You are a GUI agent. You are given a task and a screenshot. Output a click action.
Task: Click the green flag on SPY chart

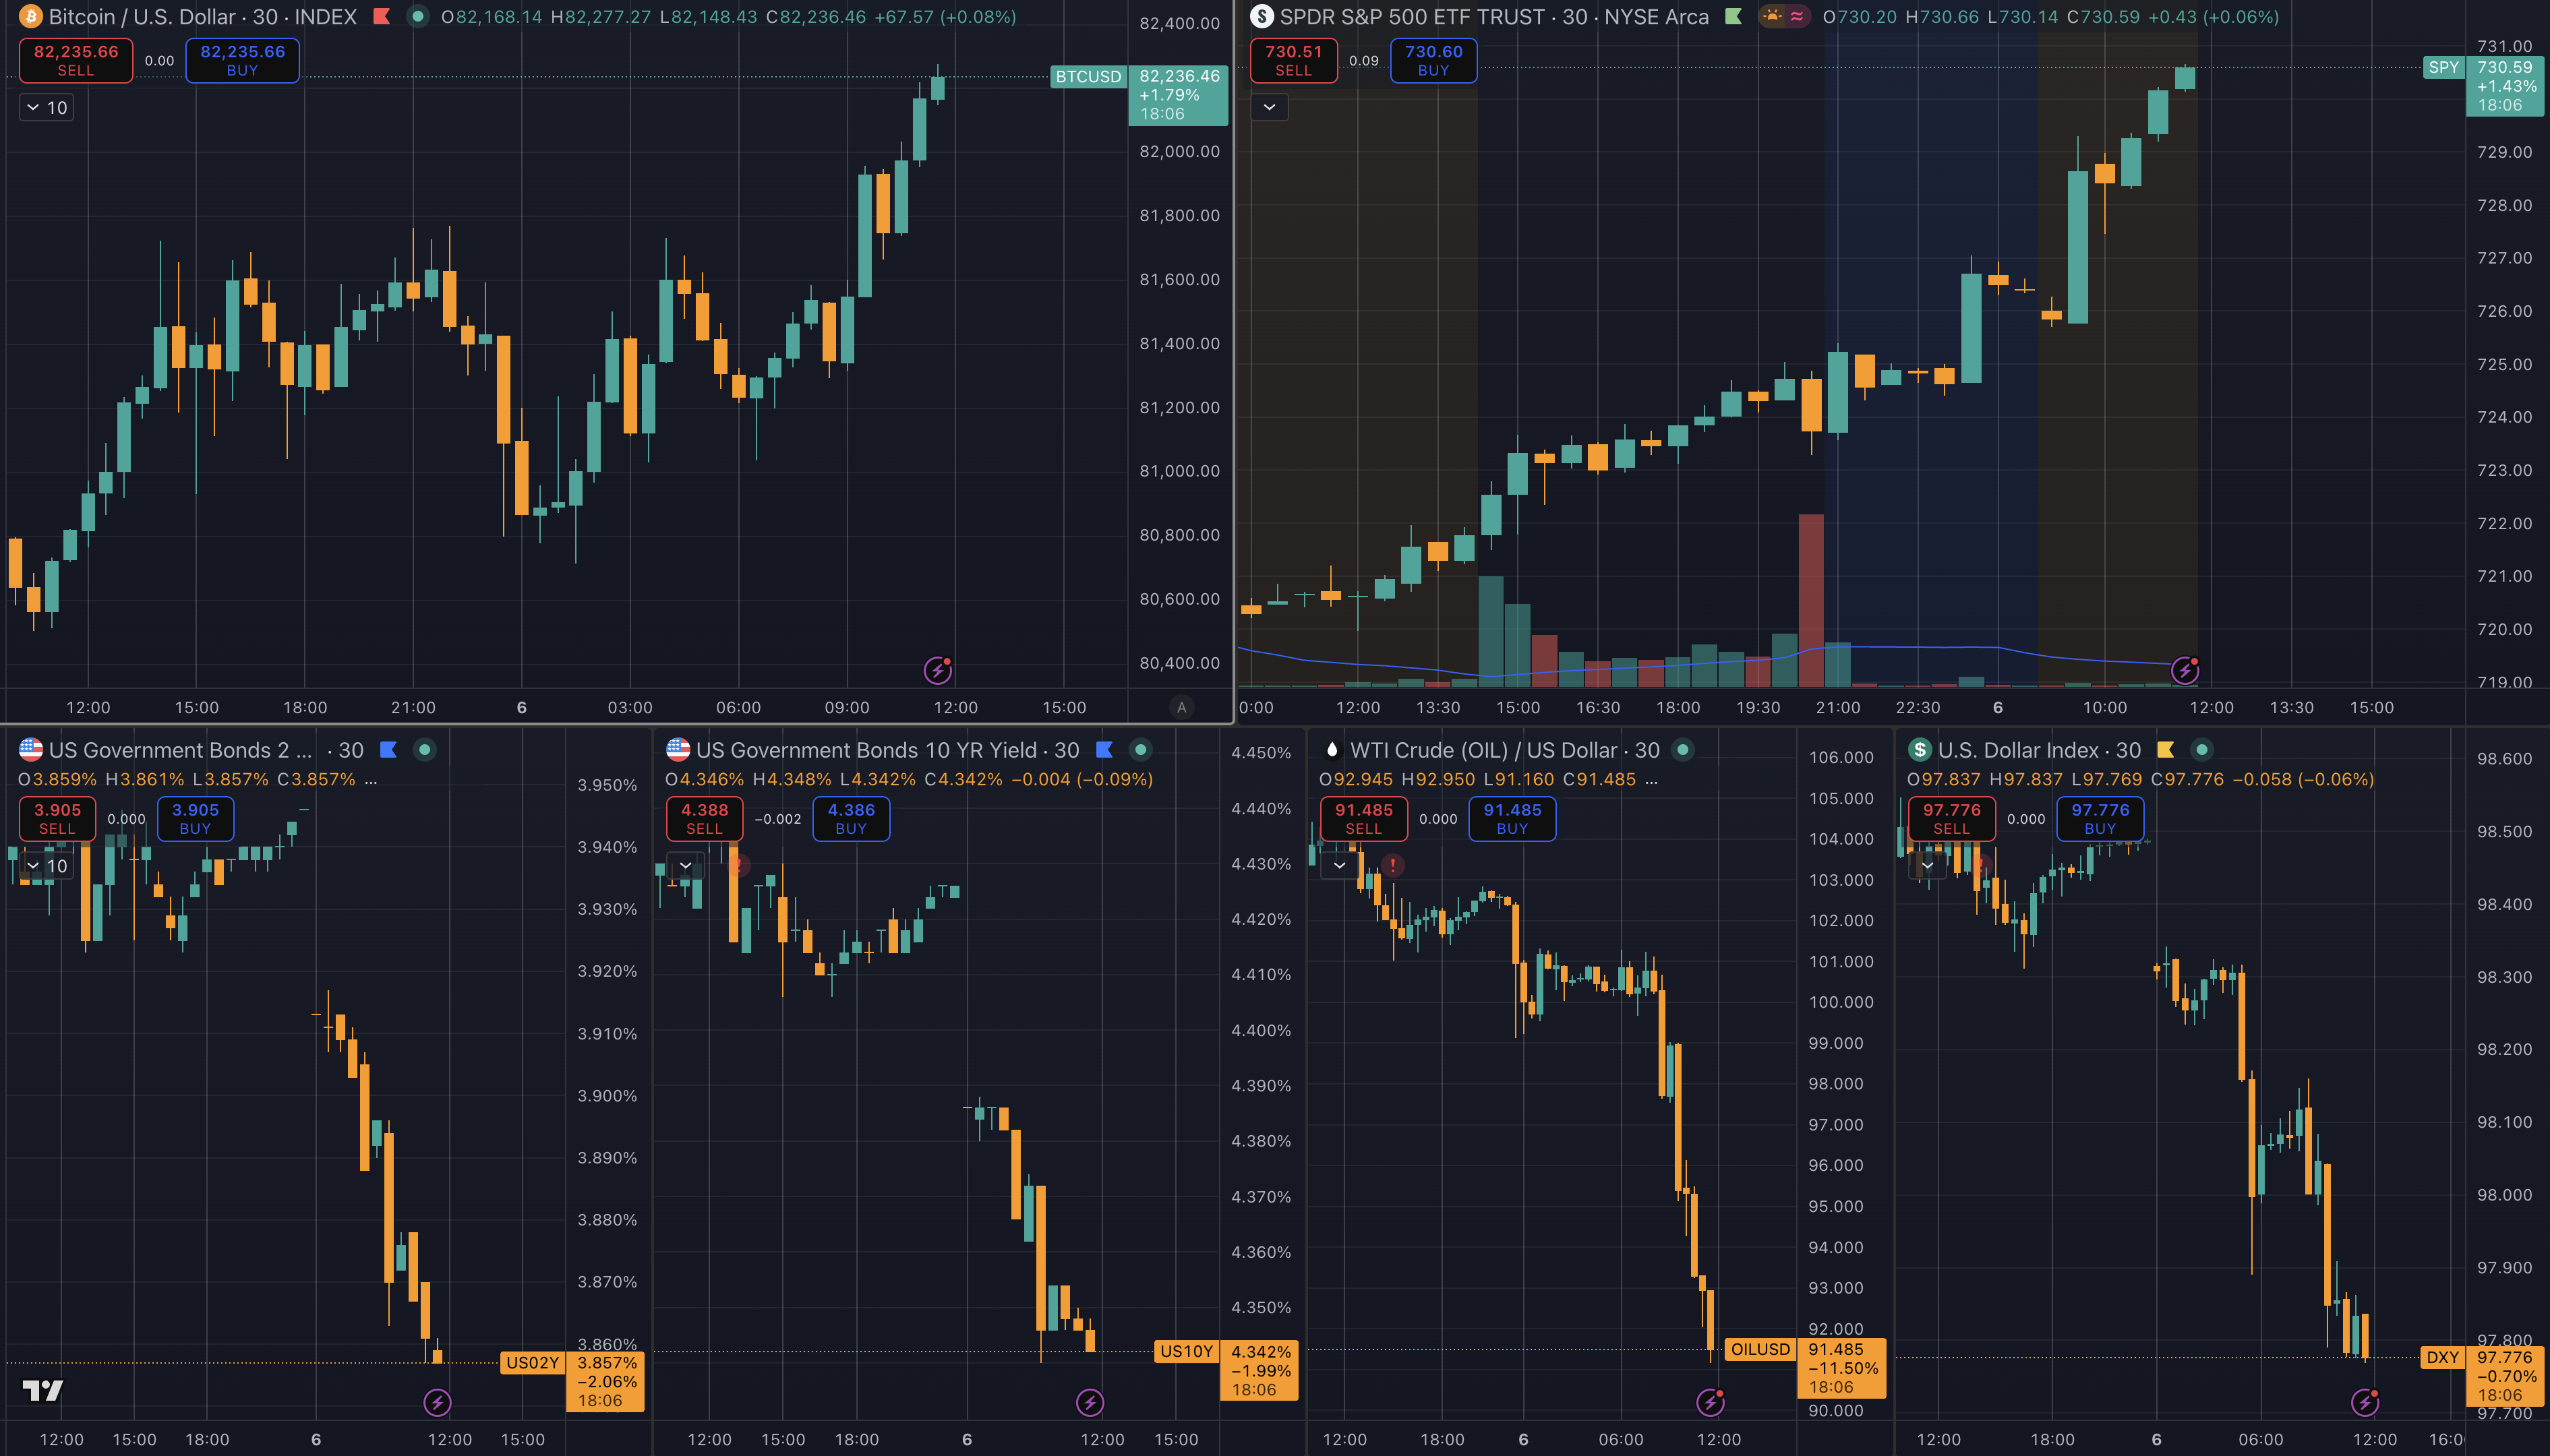1733,17
